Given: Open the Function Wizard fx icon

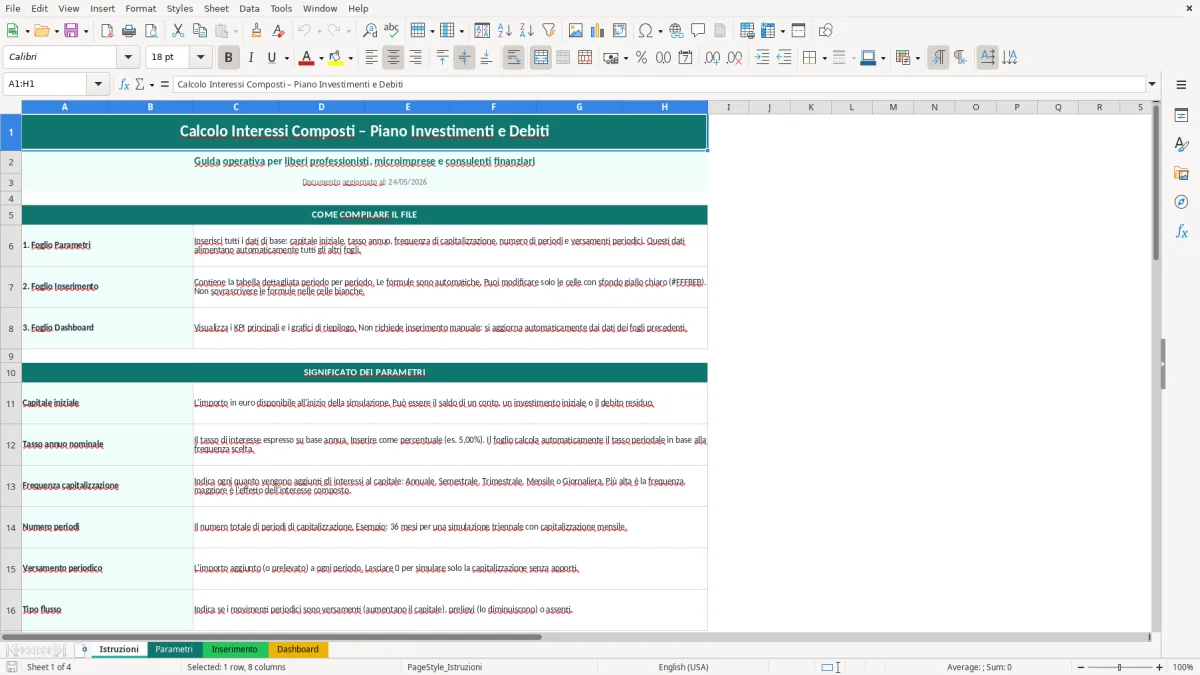Looking at the screenshot, I should click(x=125, y=84).
